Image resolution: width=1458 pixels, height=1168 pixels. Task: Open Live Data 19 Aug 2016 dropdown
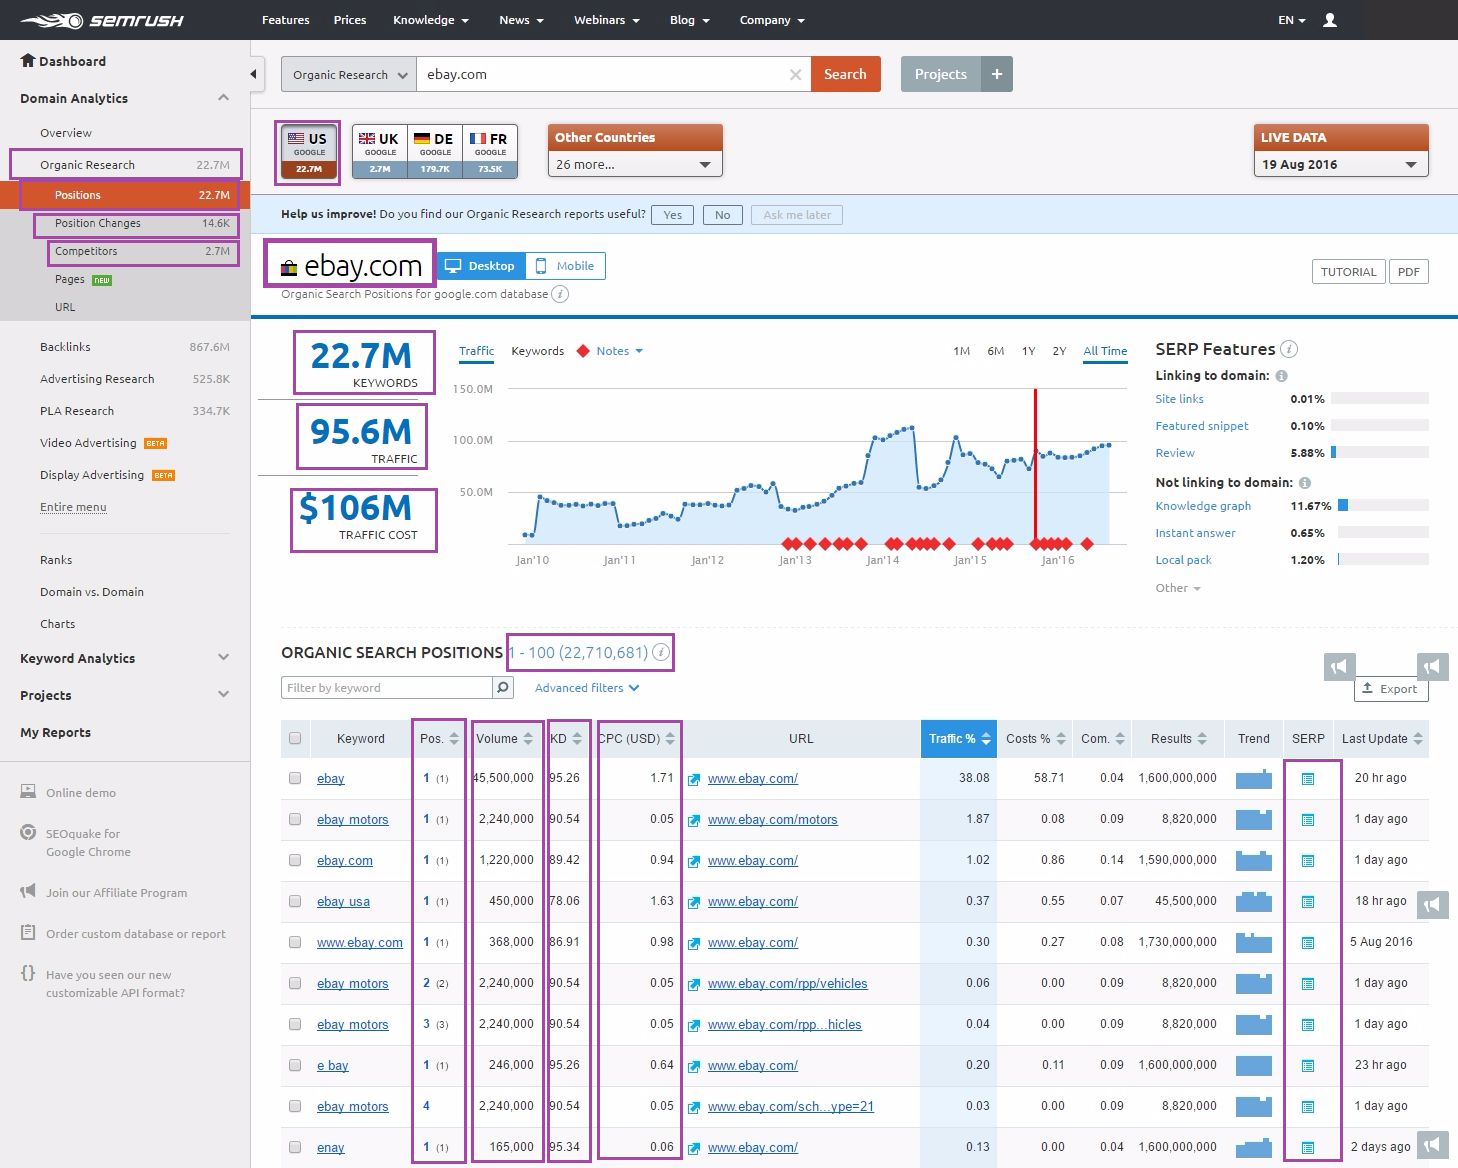(1340, 164)
